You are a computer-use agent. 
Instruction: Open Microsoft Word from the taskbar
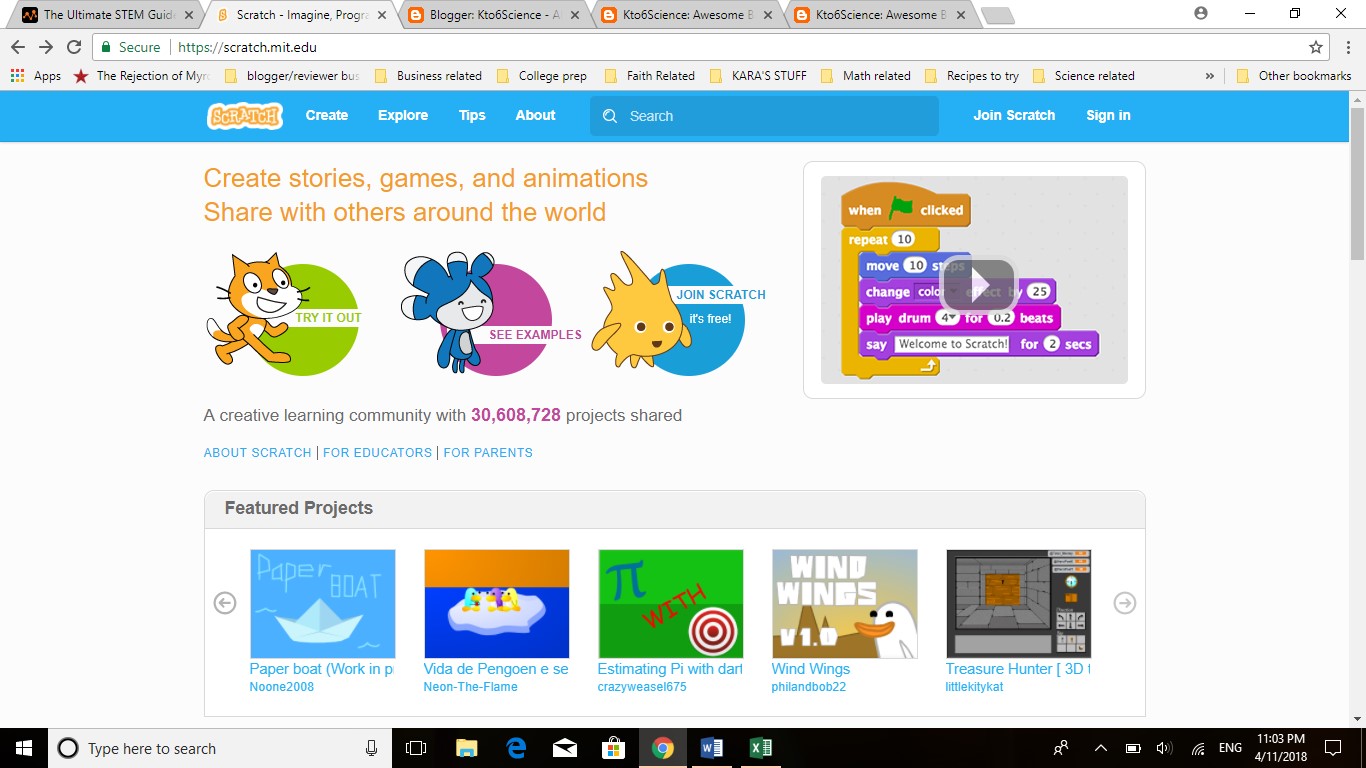(x=713, y=748)
